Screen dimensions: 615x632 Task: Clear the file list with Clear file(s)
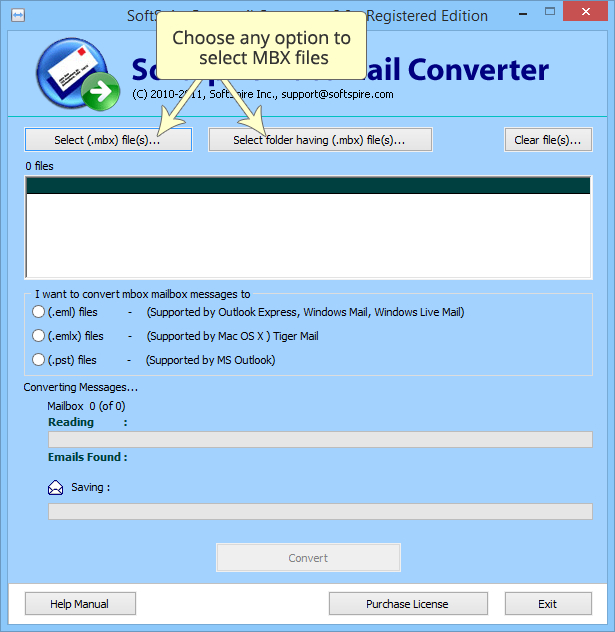coord(547,140)
